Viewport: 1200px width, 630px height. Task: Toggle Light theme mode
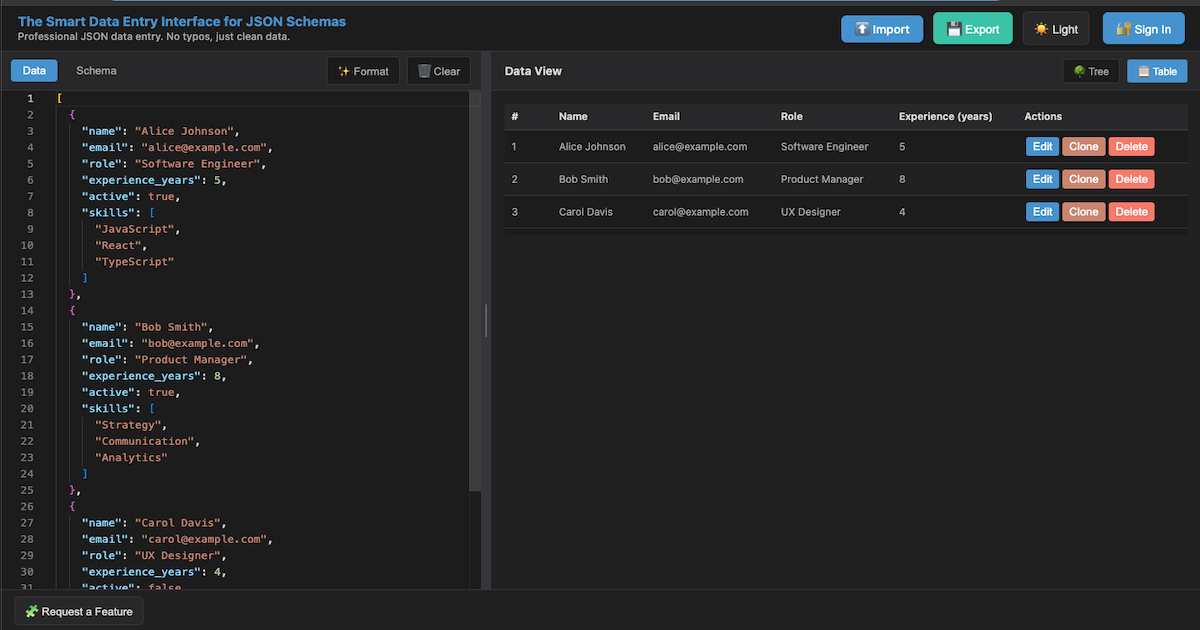click(x=1056, y=29)
